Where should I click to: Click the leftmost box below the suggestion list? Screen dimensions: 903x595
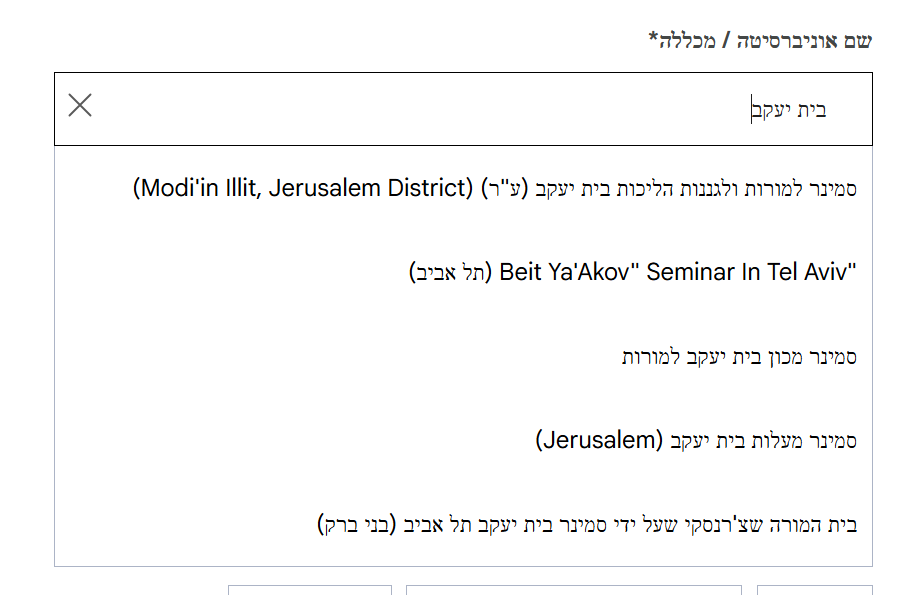(x=310, y=590)
